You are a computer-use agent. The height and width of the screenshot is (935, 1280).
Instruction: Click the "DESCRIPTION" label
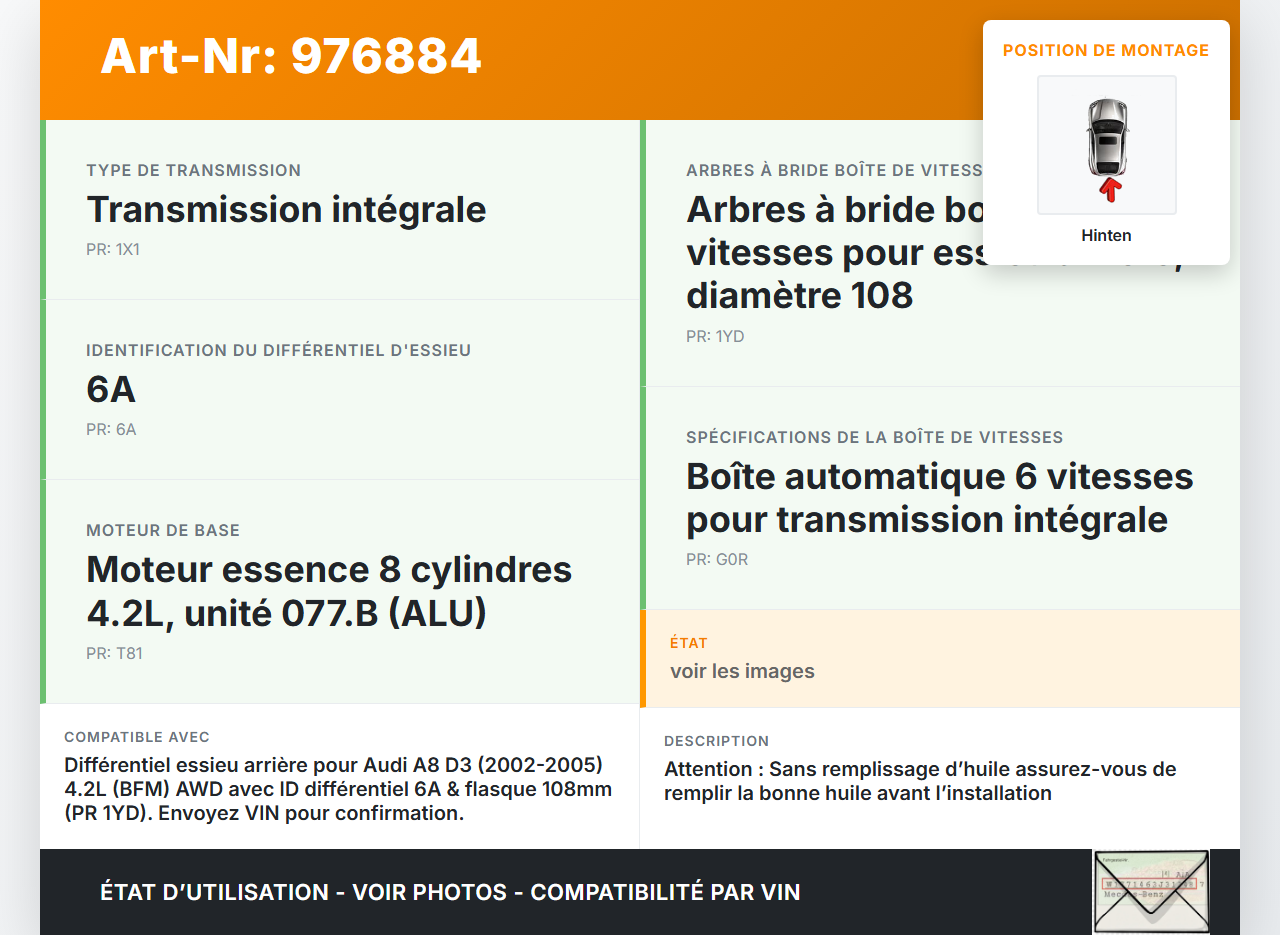tap(717, 741)
